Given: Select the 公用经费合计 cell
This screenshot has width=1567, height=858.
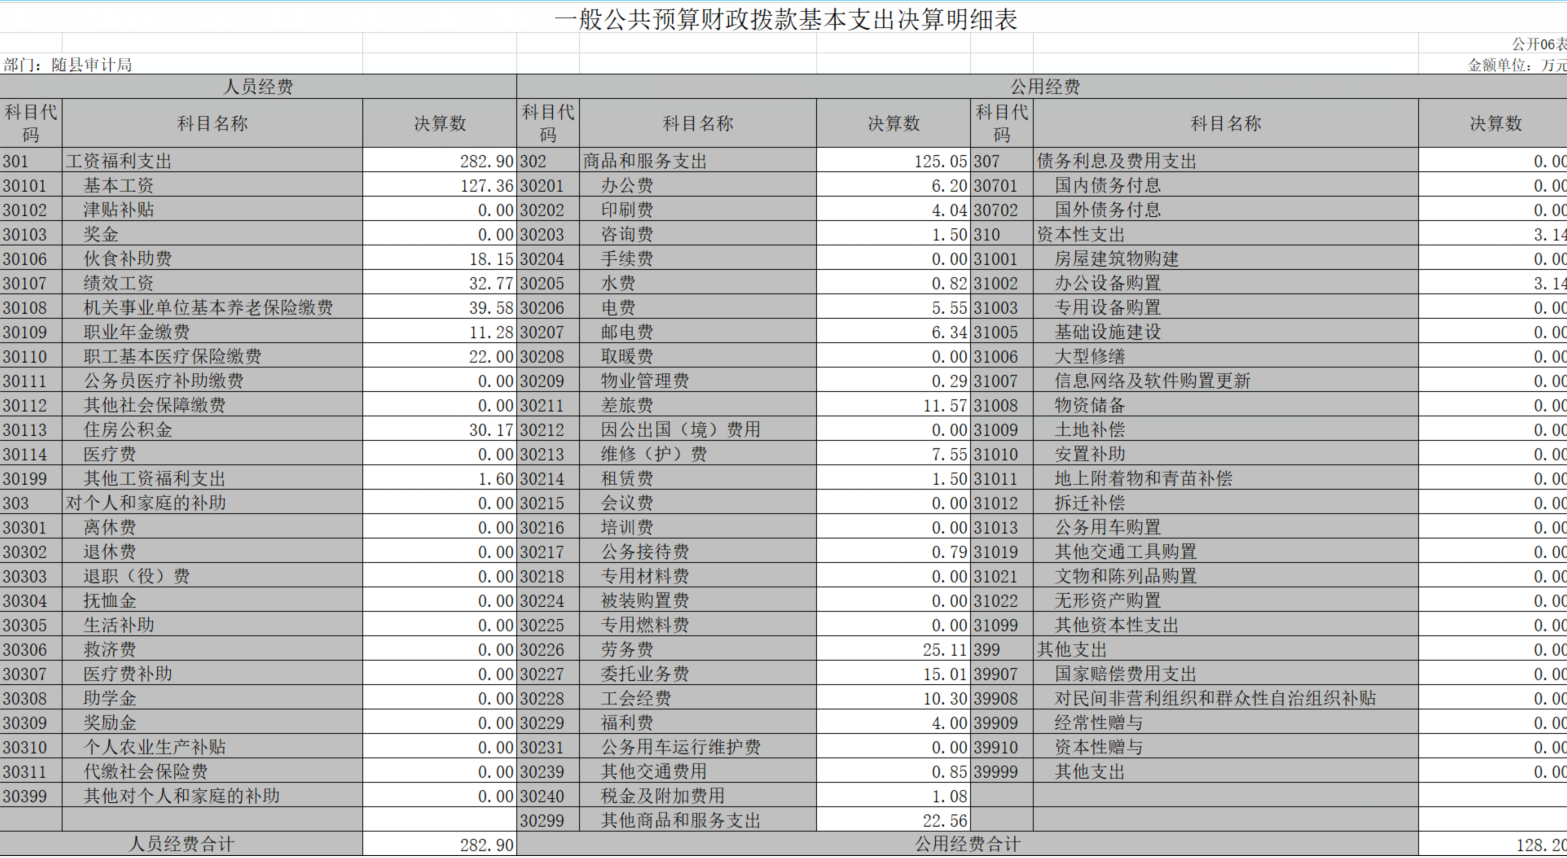Looking at the screenshot, I should [x=968, y=845].
